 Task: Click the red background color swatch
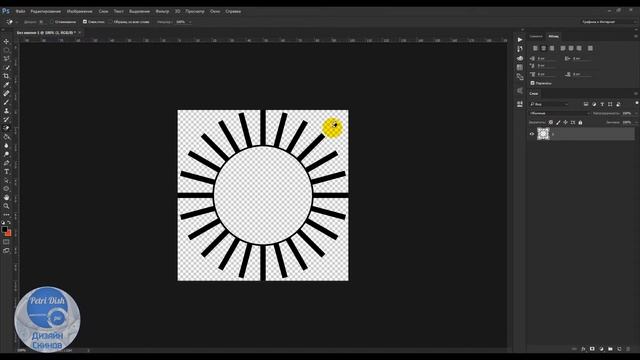[9, 233]
